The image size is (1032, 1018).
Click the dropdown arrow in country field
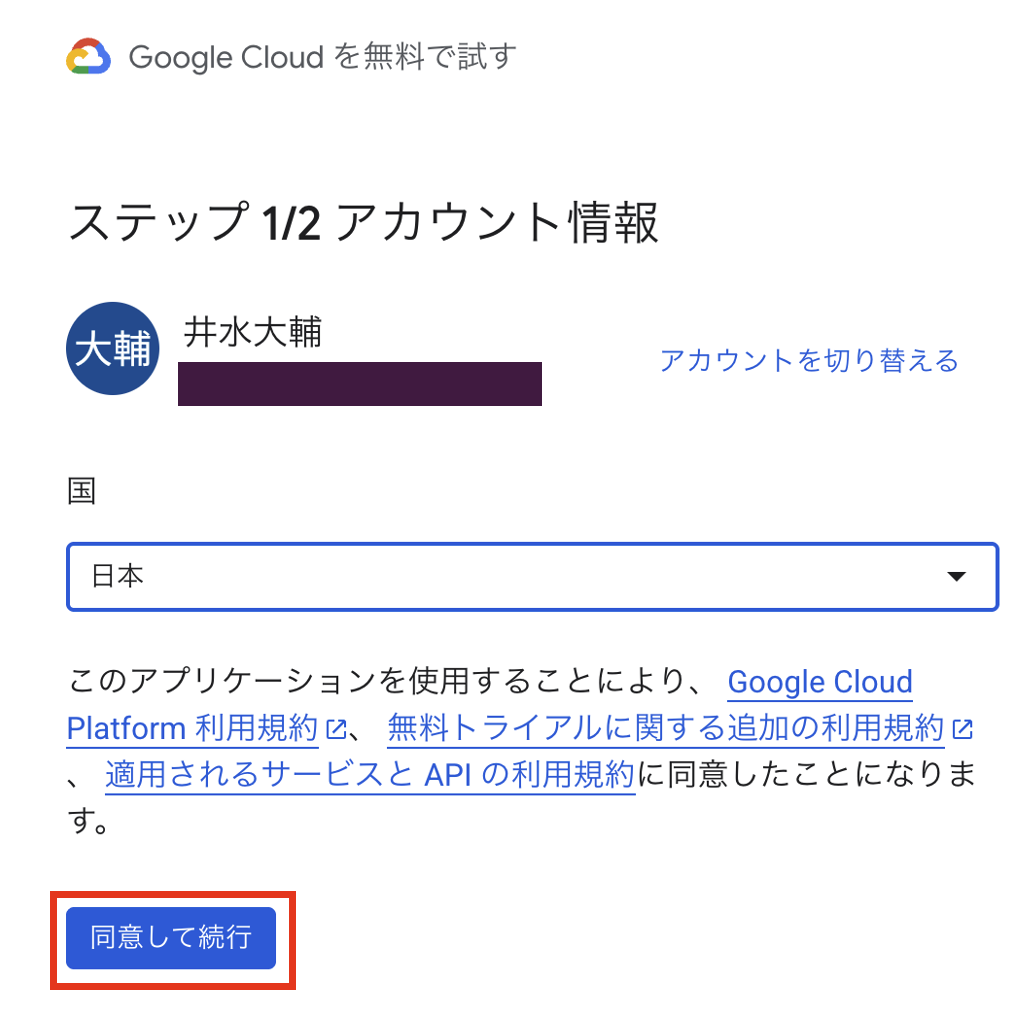(x=956, y=576)
